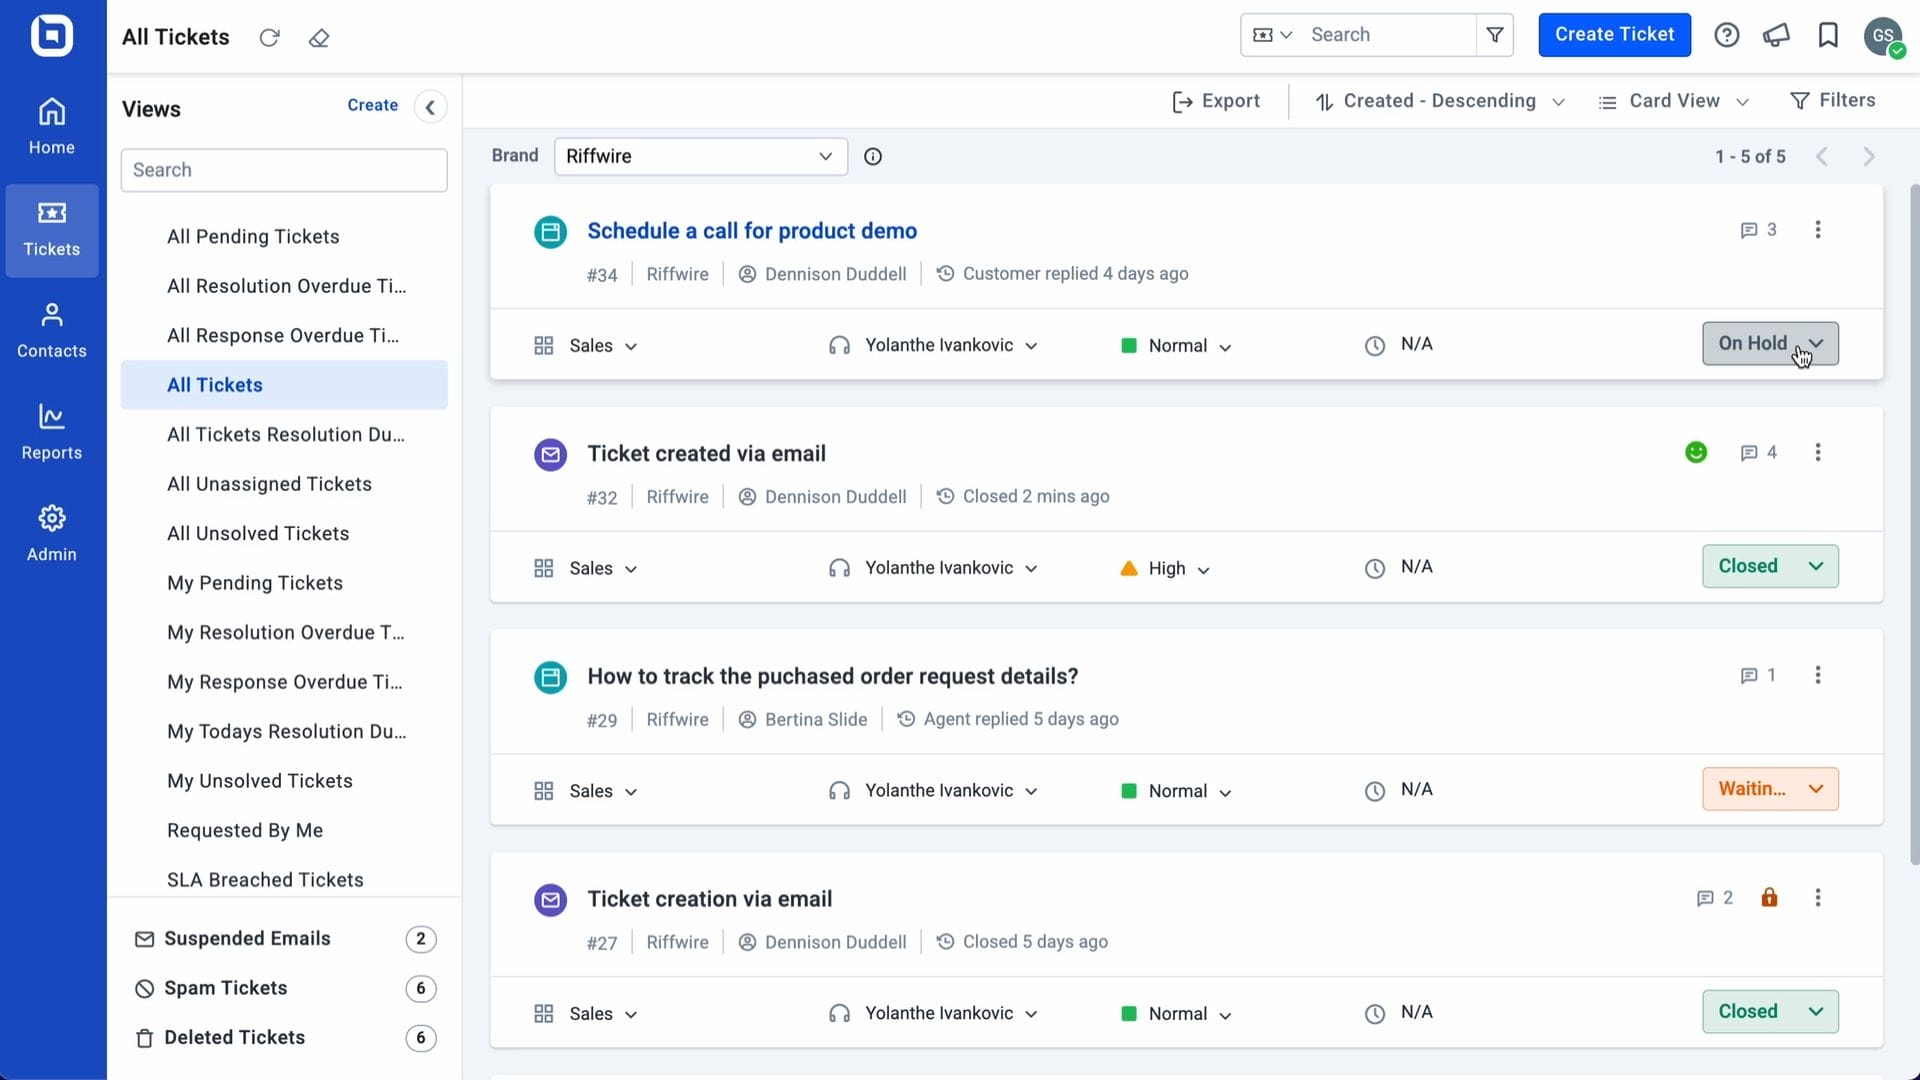Open the Card View layout switcher

pos(1673,101)
